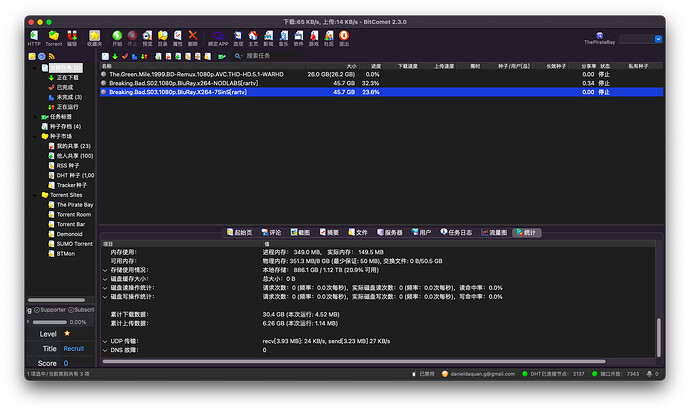Click the green down-arrow filter icon in task toolbar

click(x=115, y=56)
